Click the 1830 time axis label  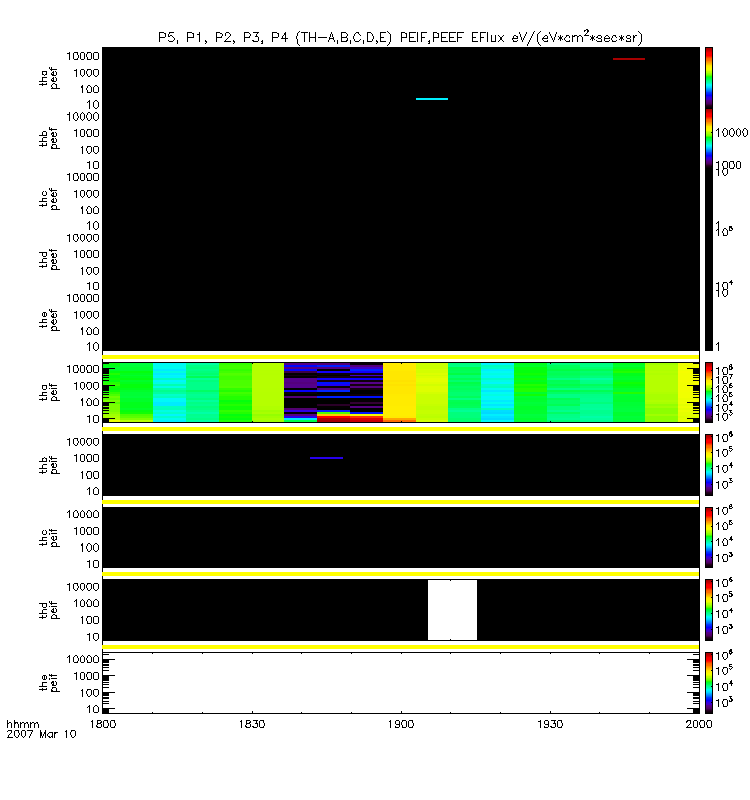pos(252,722)
